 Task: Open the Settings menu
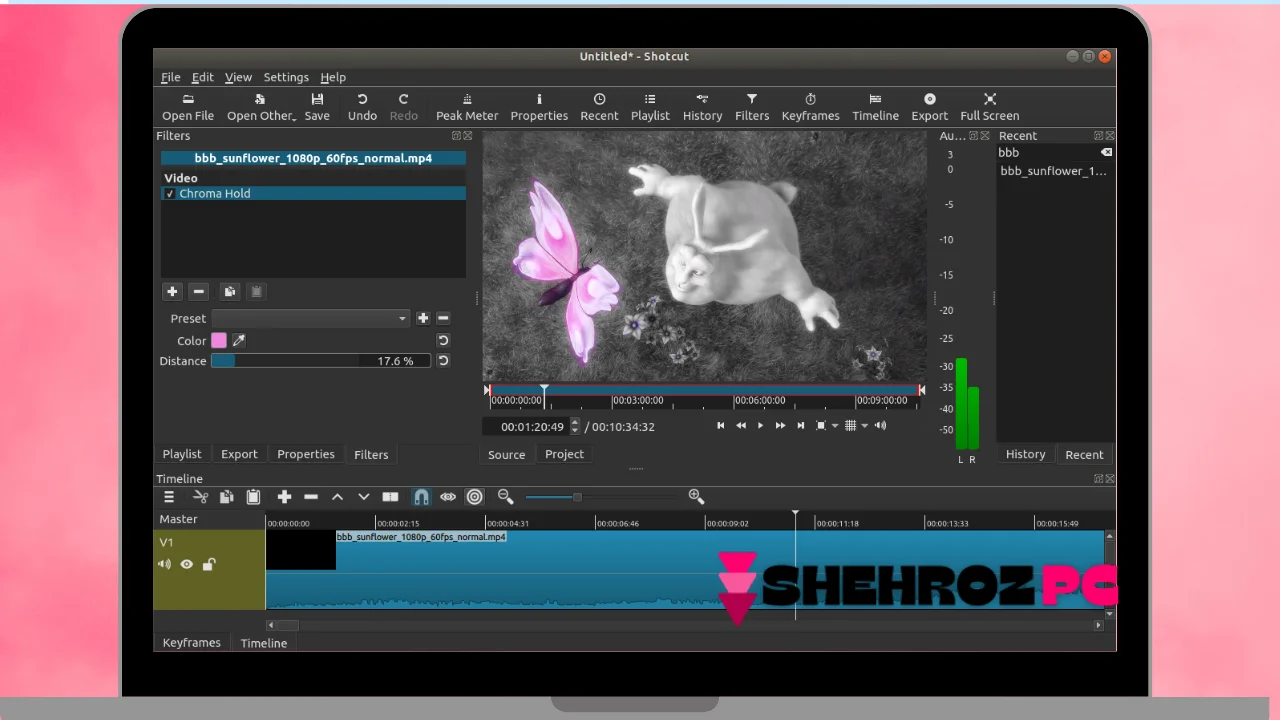pyautogui.click(x=286, y=77)
